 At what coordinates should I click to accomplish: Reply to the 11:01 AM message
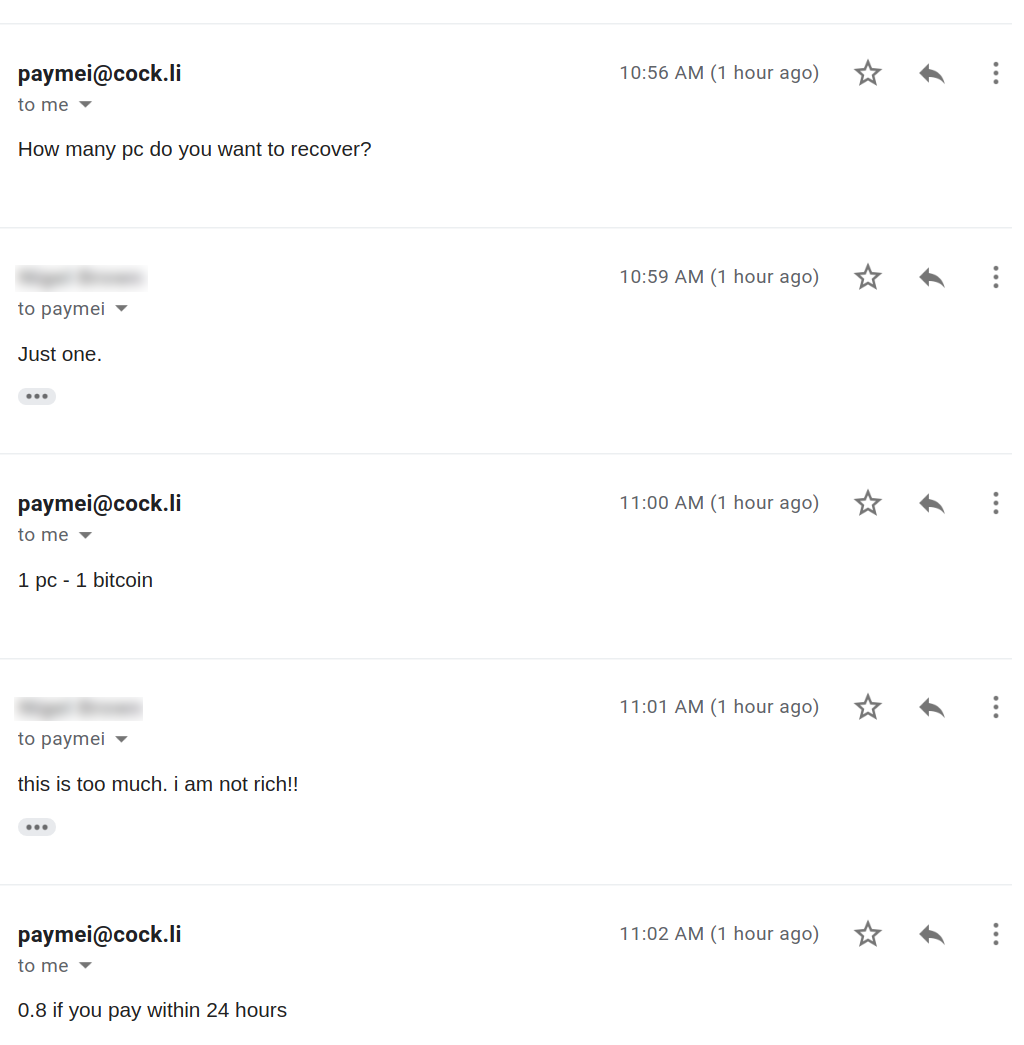click(931, 707)
